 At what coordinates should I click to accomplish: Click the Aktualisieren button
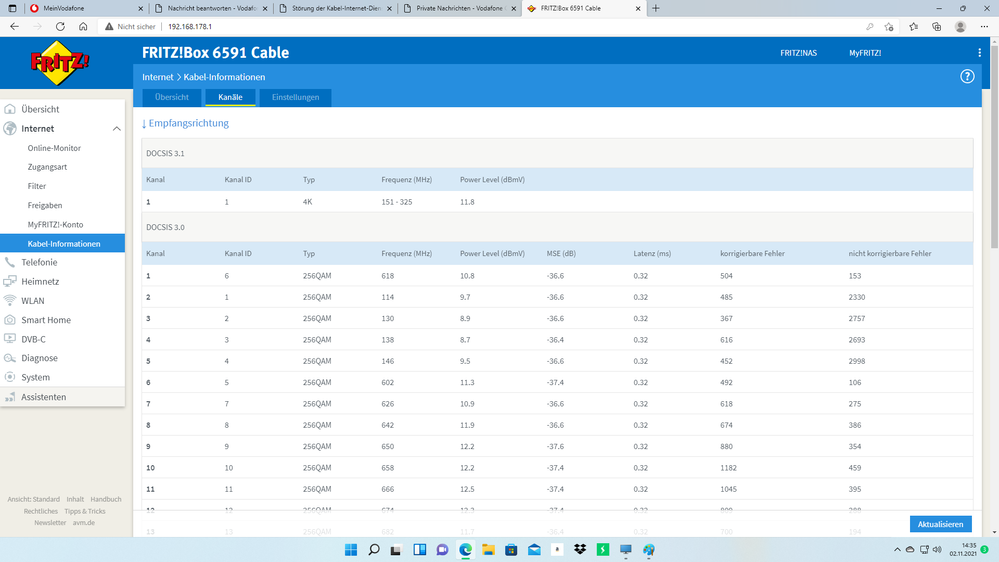click(940, 524)
